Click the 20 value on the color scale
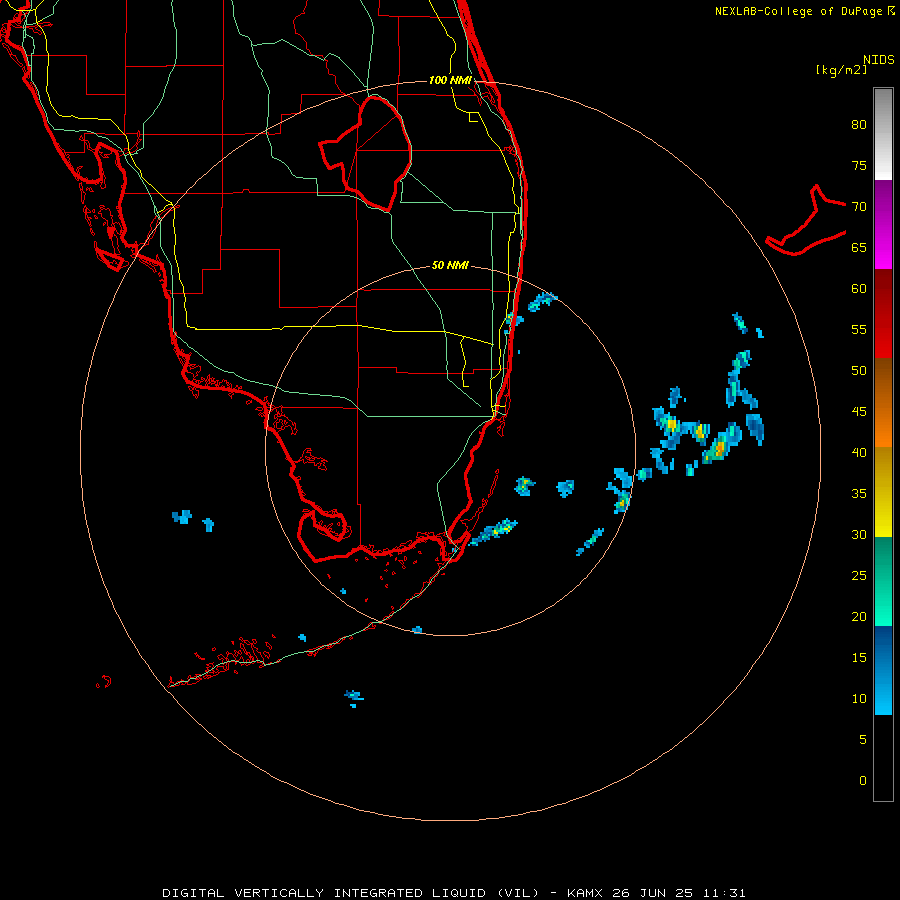The width and height of the screenshot is (900, 900). (x=859, y=616)
